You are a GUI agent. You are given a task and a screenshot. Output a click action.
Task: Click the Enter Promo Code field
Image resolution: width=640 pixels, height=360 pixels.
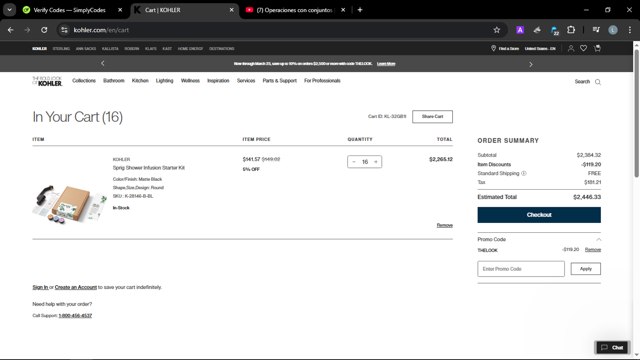point(521,269)
